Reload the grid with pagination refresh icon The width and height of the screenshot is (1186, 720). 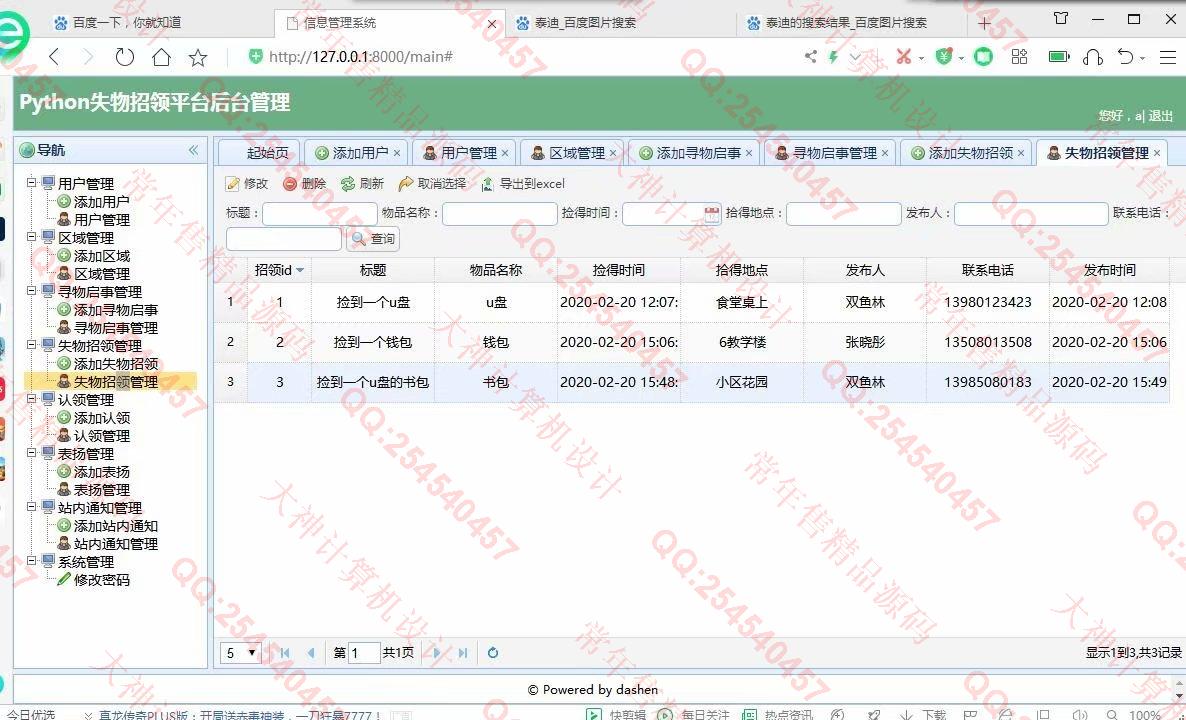(x=493, y=653)
